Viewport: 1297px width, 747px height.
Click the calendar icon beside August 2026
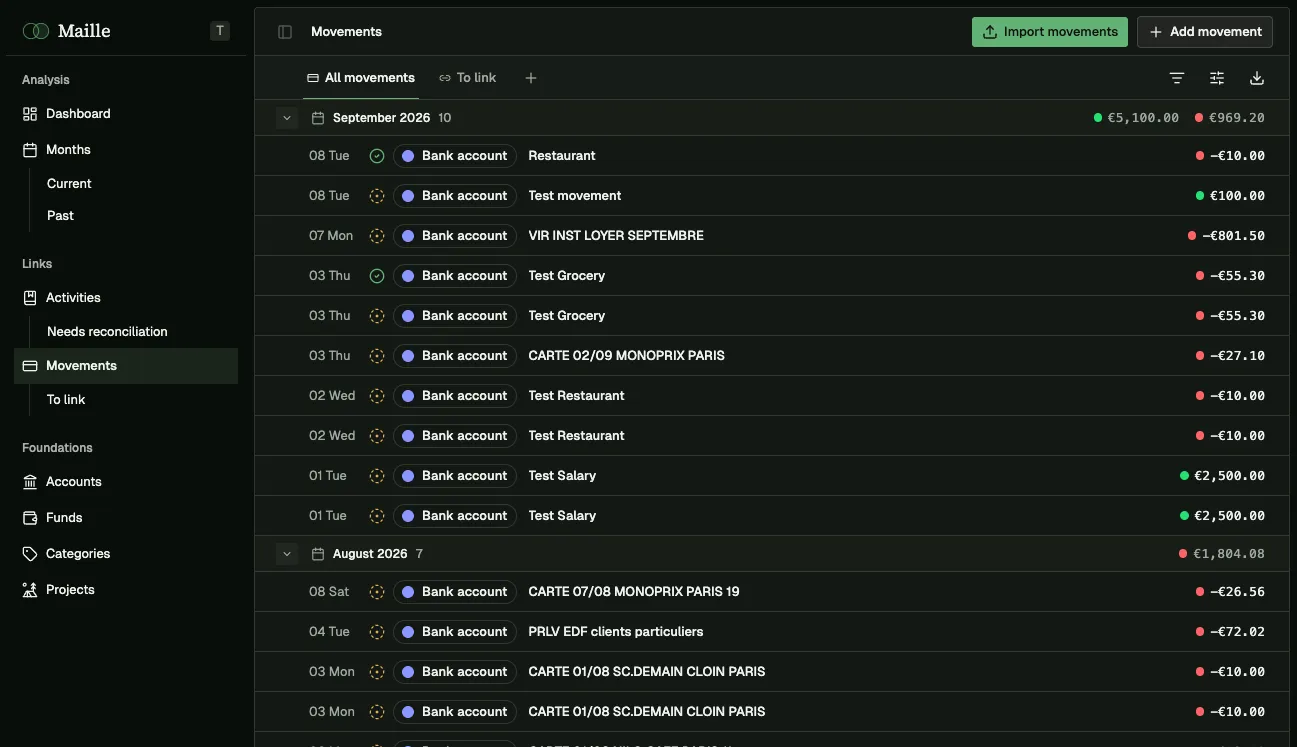coord(318,554)
